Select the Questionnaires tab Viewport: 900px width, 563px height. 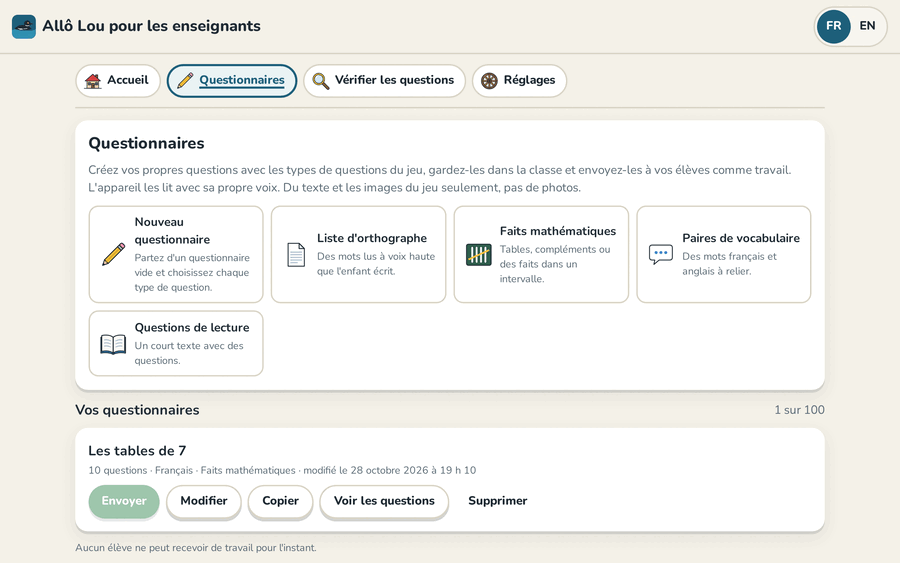click(232, 80)
